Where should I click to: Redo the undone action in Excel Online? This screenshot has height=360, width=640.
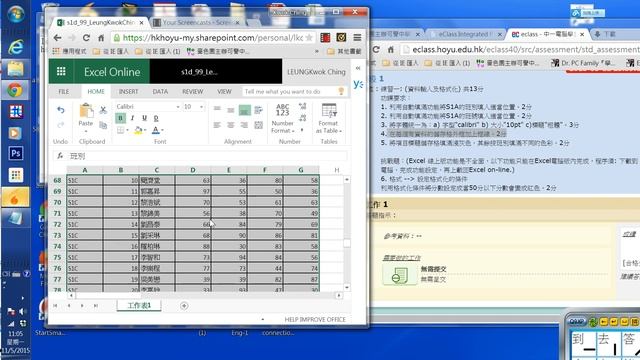pos(61,125)
